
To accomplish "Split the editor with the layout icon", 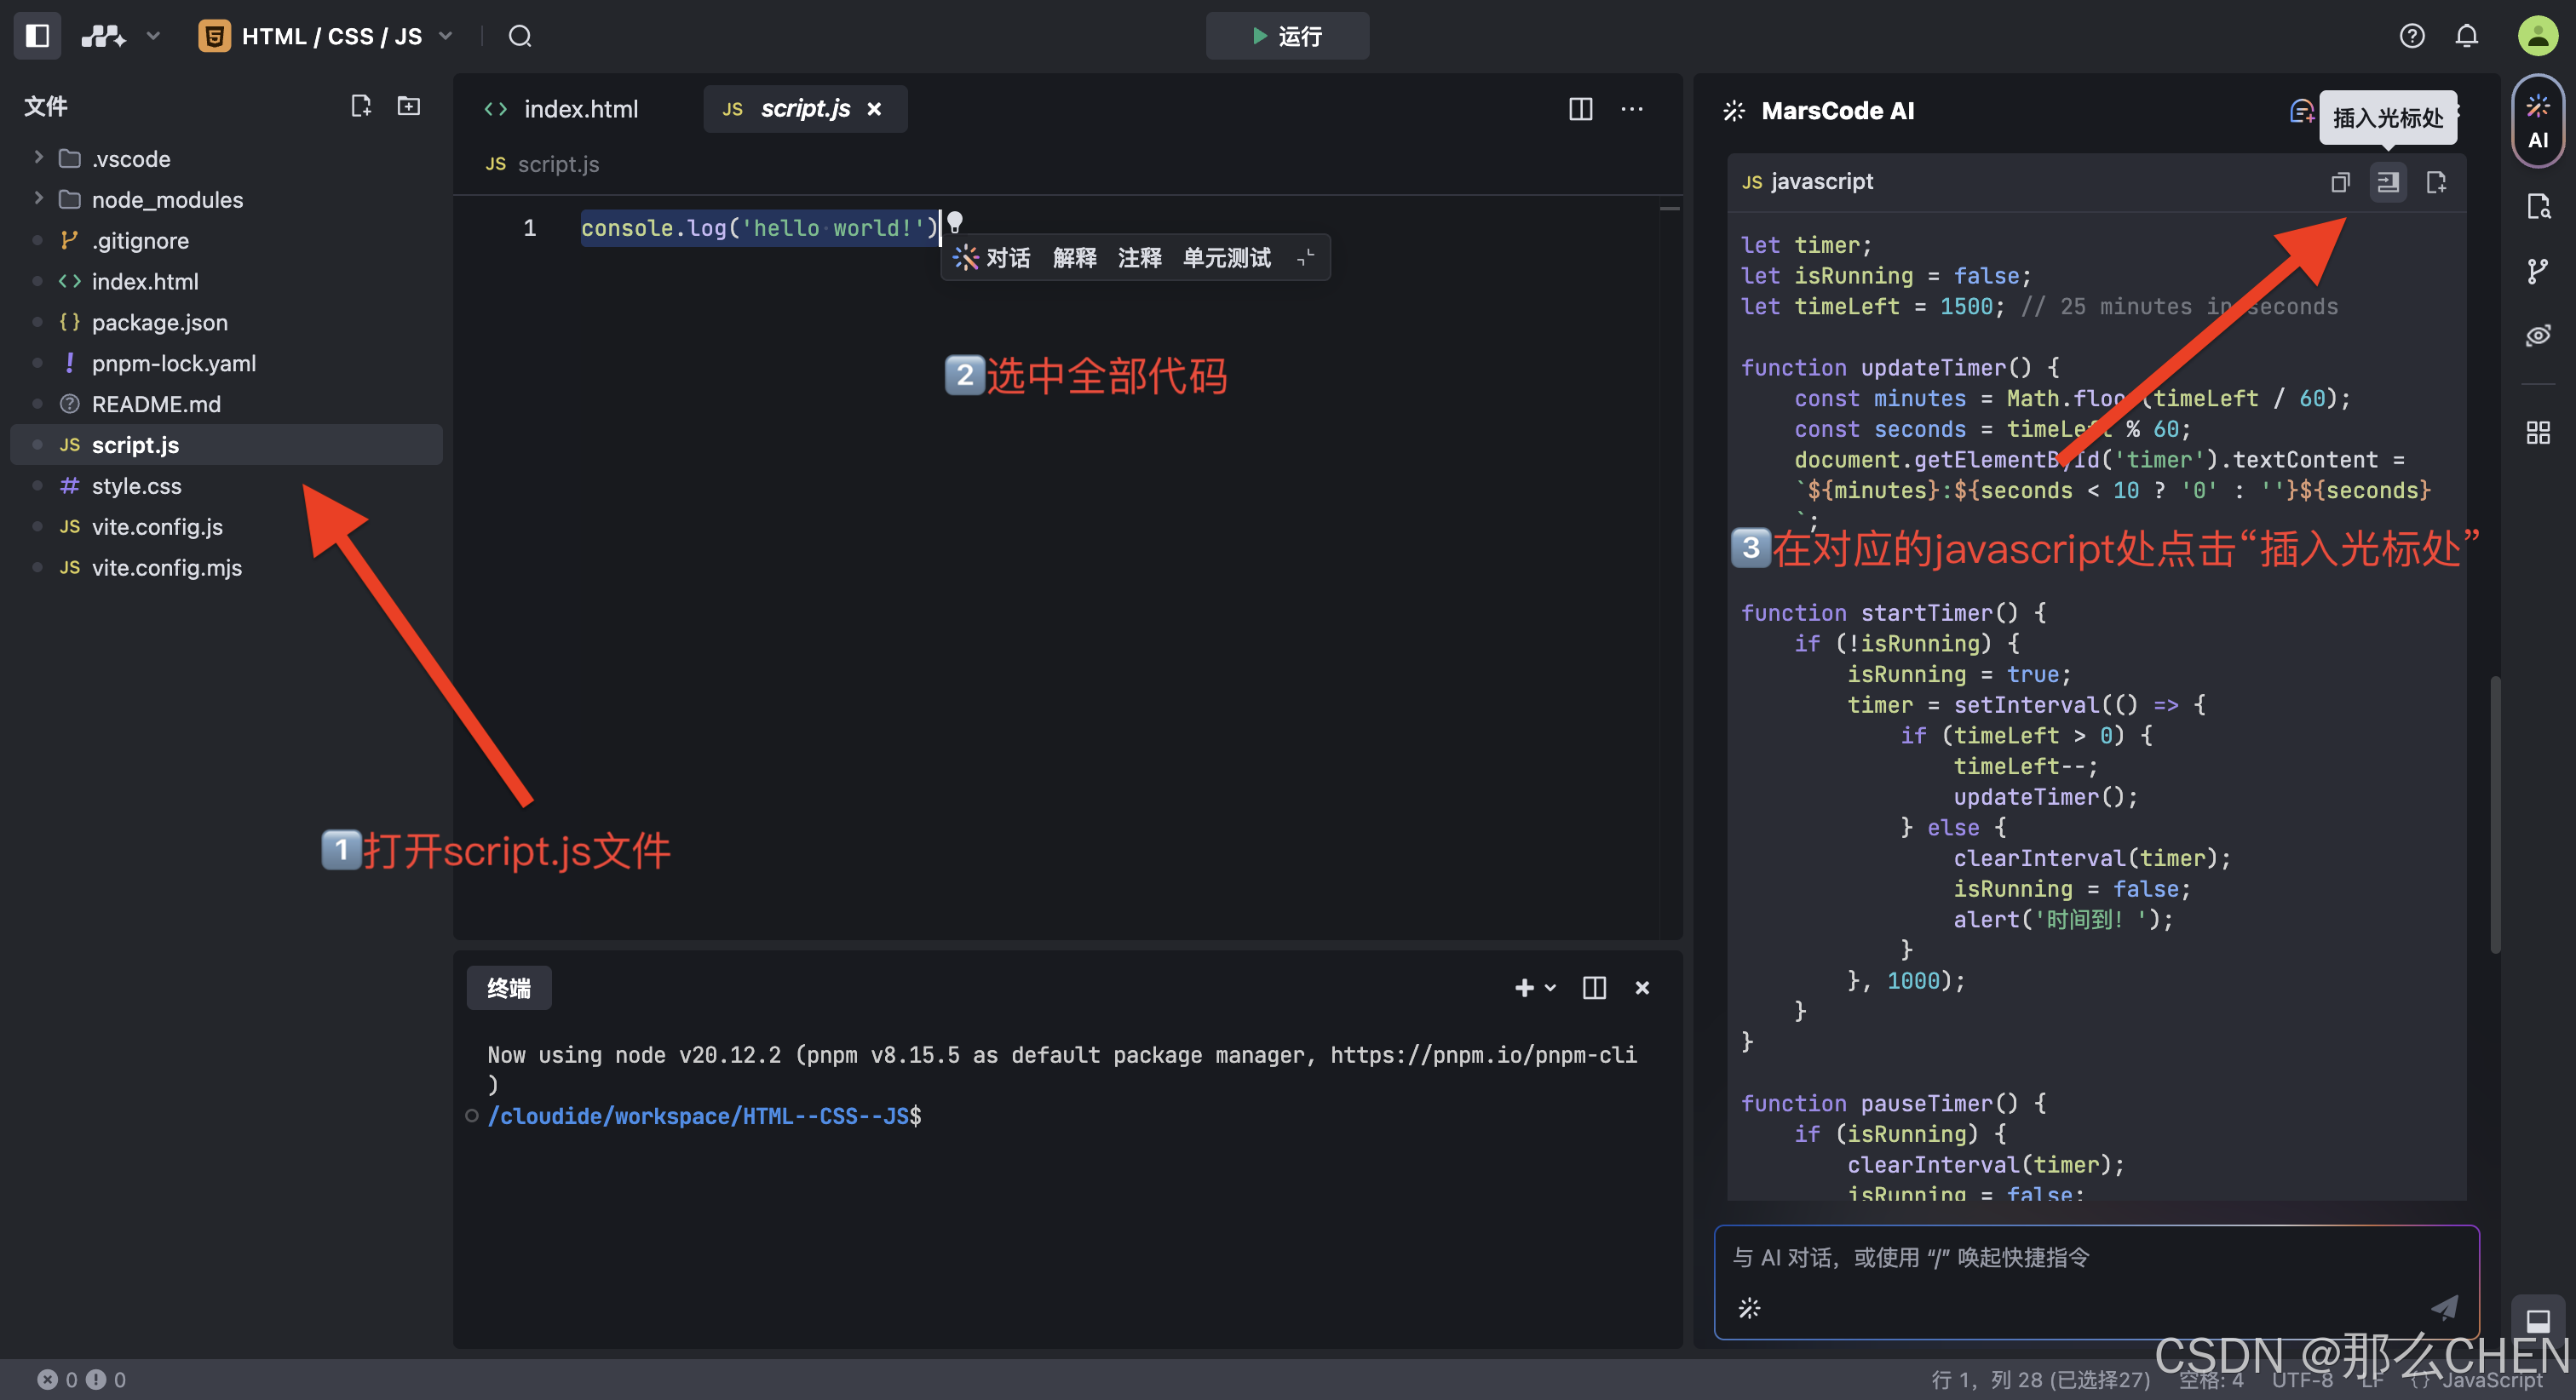I will point(1580,109).
